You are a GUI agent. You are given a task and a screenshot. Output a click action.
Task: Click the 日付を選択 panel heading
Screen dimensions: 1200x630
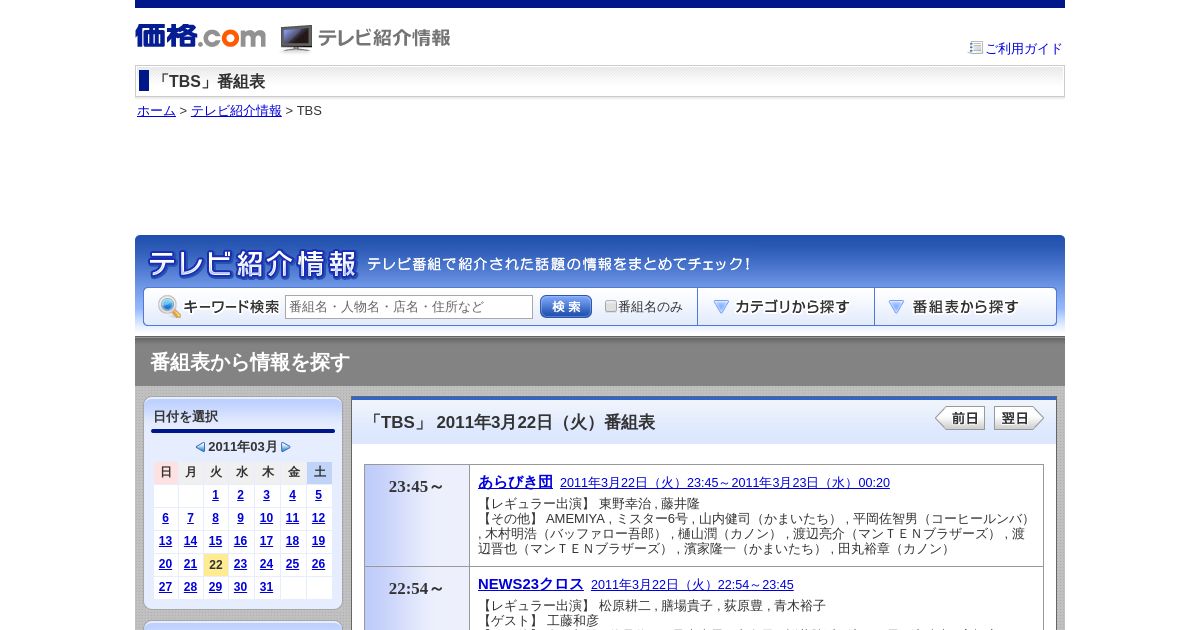pyautogui.click(x=186, y=416)
